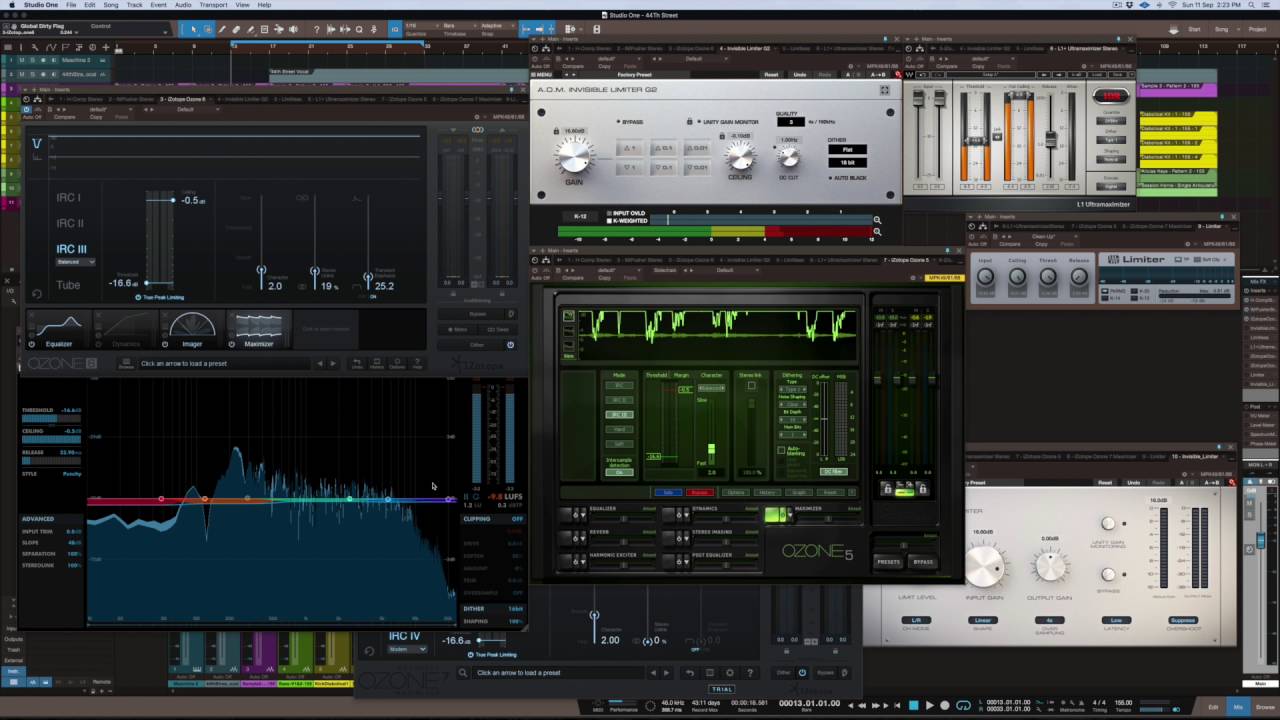This screenshot has width=1280, height=720.
Task: Click the upper magnifier icon on Invisible Limiter meter
Action: pos(877,220)
